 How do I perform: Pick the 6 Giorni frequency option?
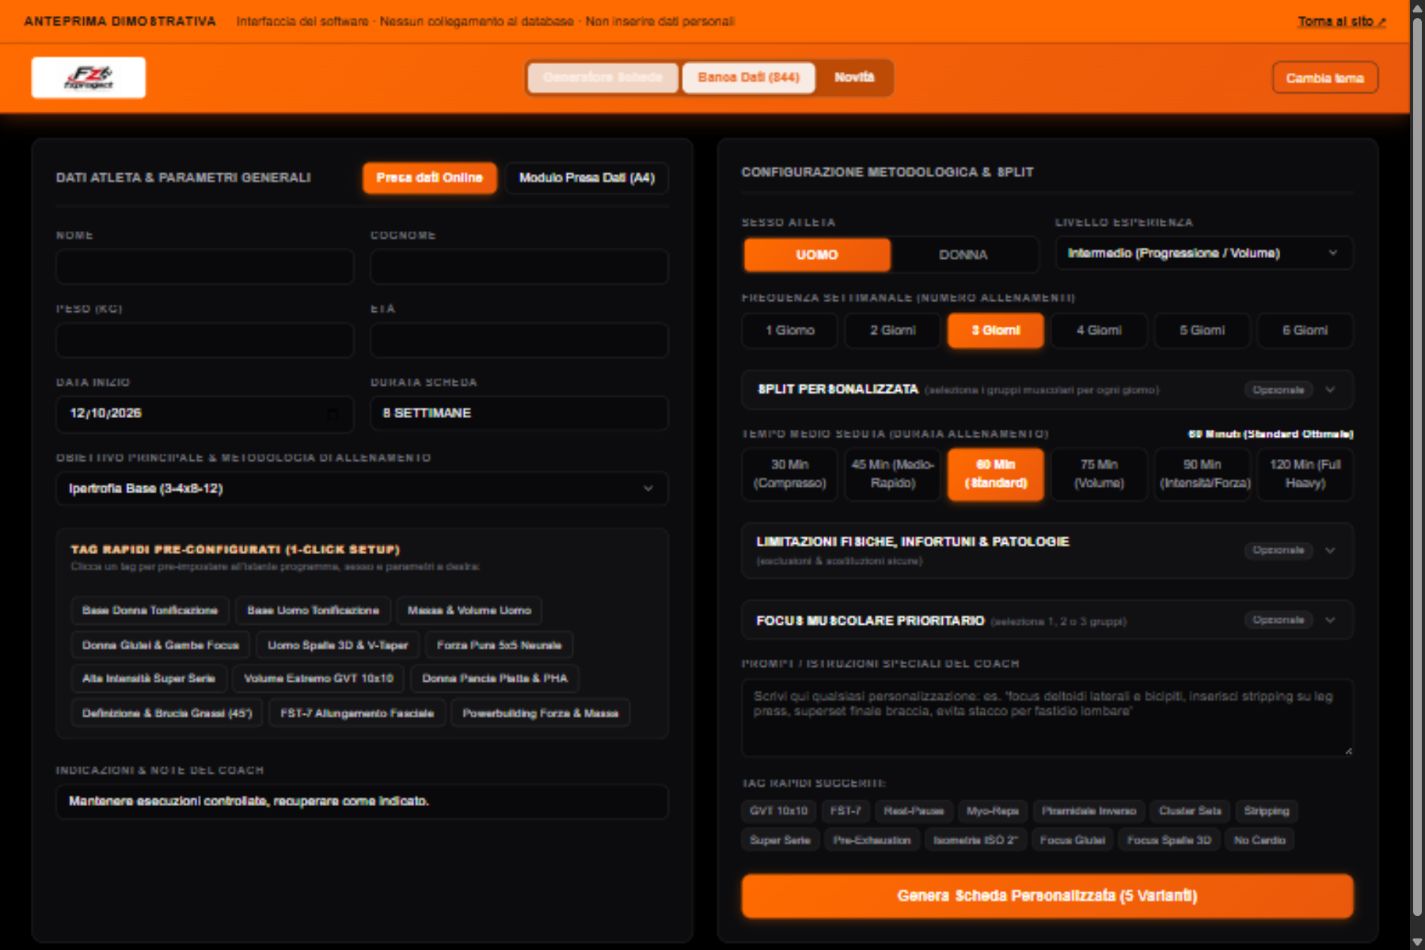tap(1305, 331)
